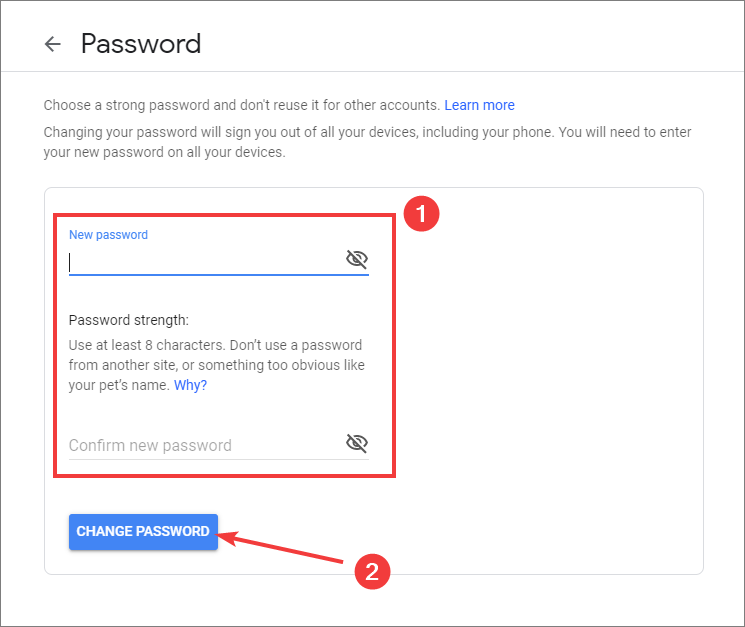745x627 pixels.
Task: Click the red arrow pointing at the button
Action: click(280, 547)
